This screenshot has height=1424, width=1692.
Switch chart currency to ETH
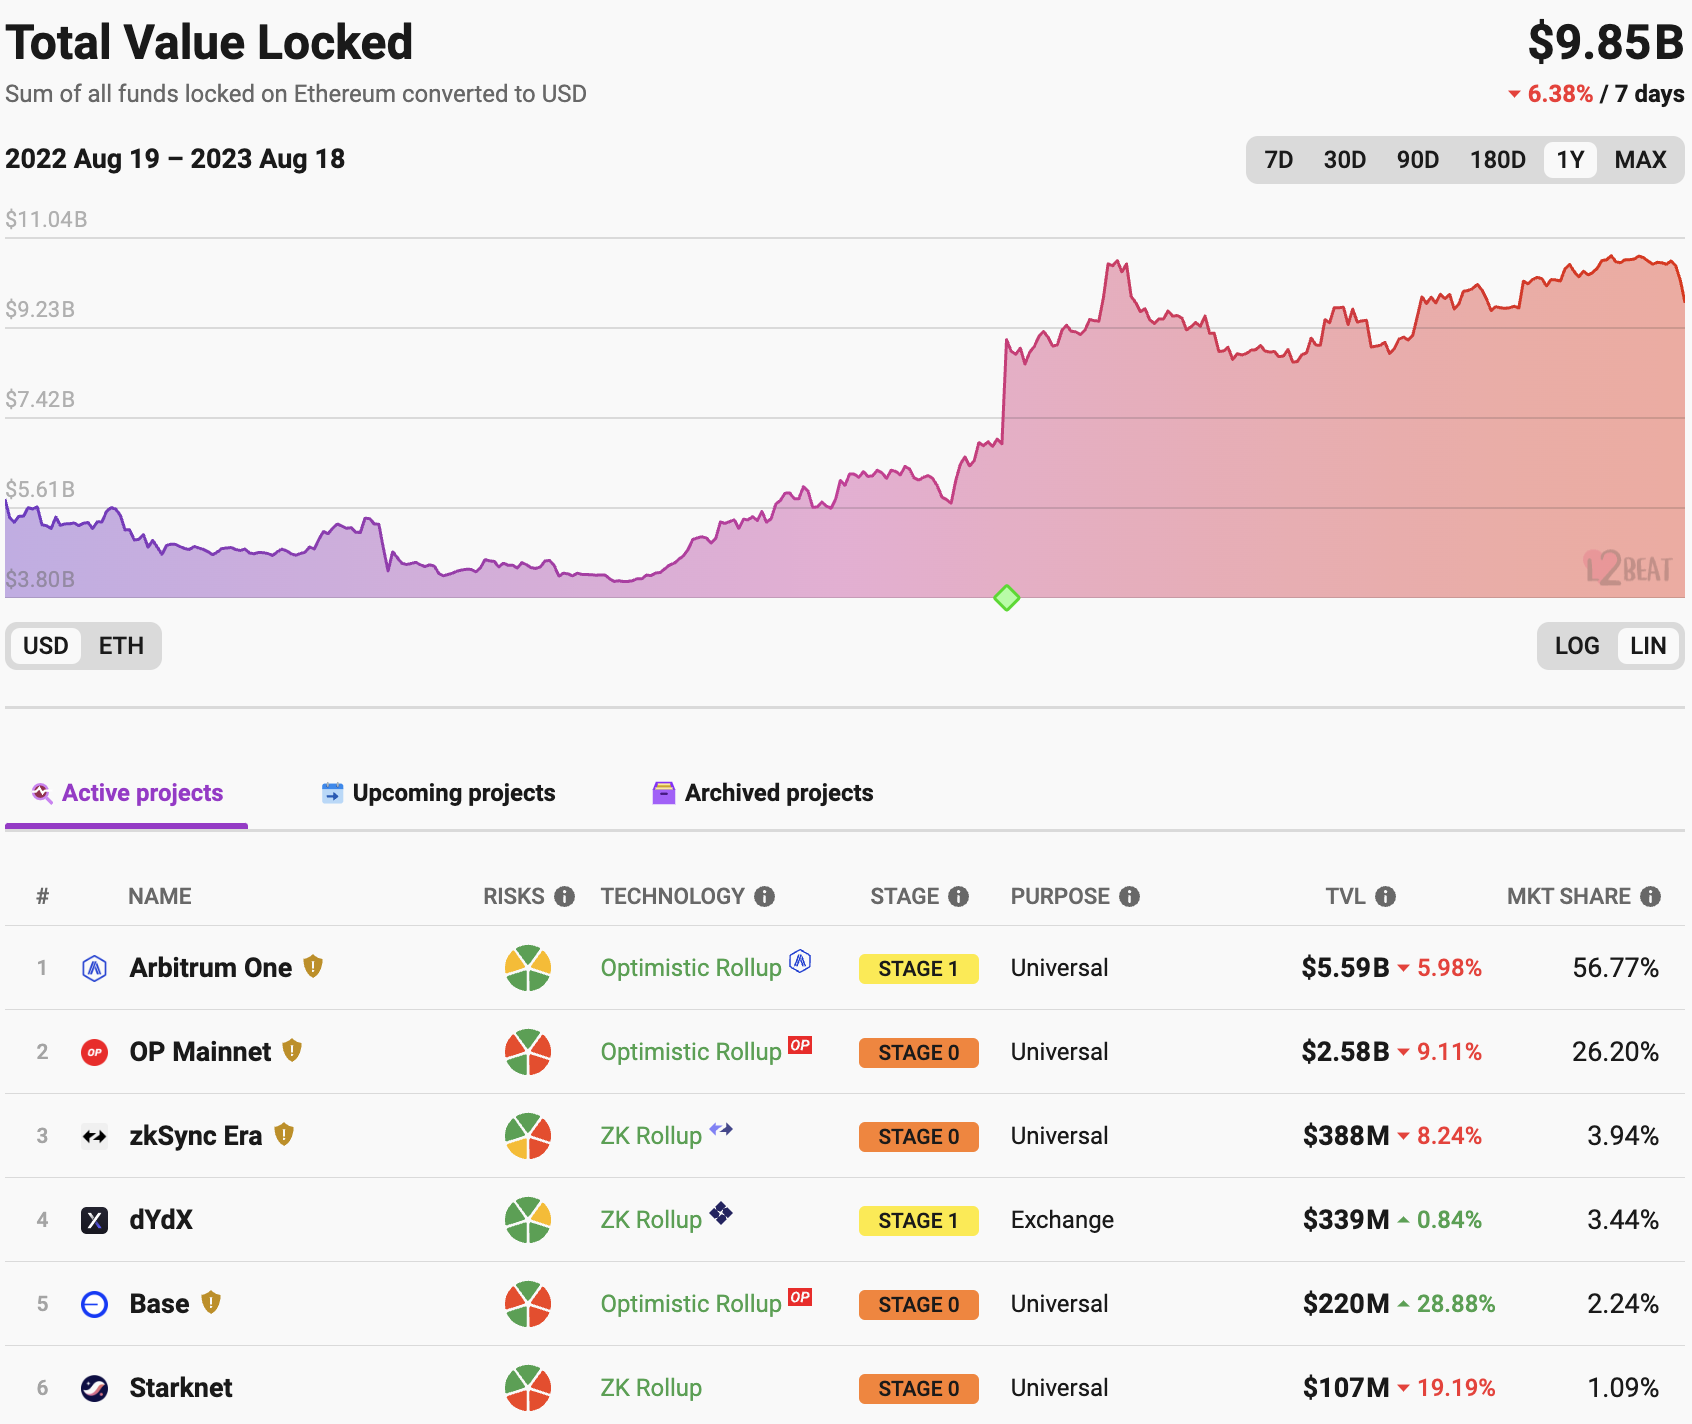tap(121, 646)
